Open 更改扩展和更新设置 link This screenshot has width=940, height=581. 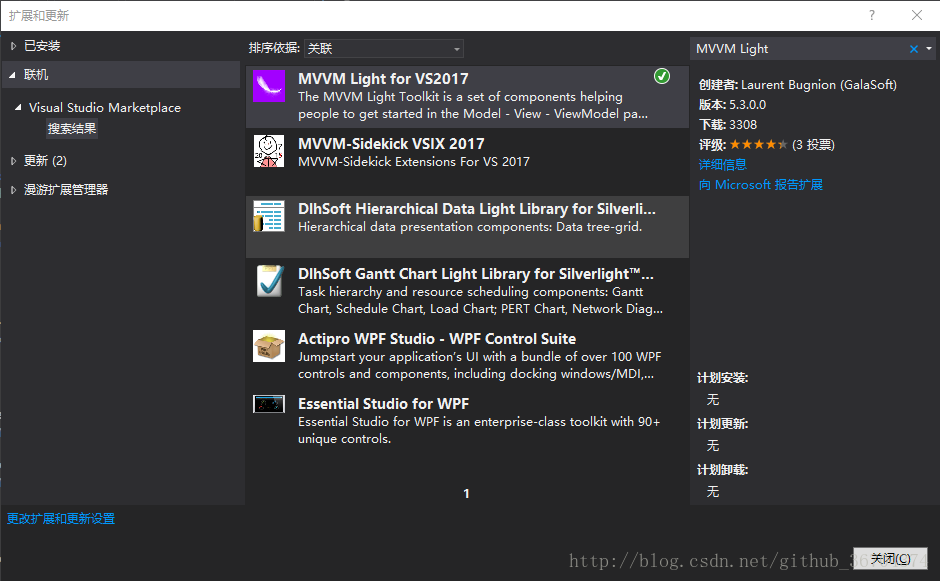[61, 519]
